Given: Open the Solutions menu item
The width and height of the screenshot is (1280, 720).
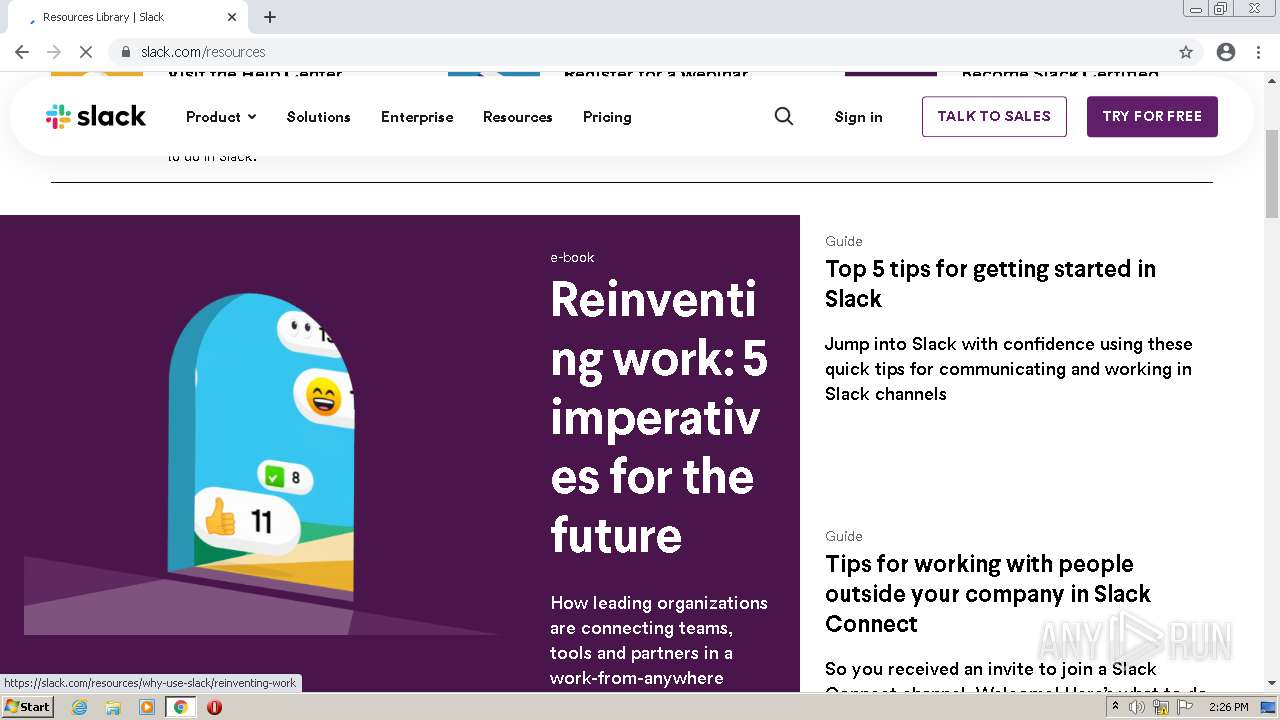Looking at the screenshot, I should [318, 117].
